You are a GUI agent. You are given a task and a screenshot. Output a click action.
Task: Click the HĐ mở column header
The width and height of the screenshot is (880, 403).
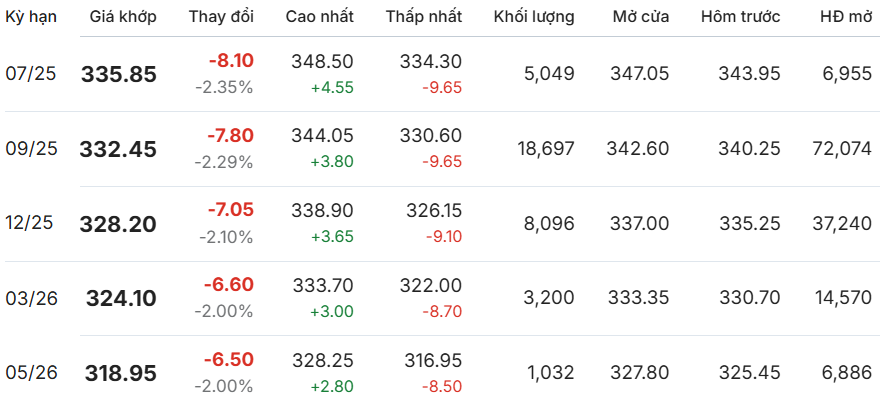tap(845, 17)
